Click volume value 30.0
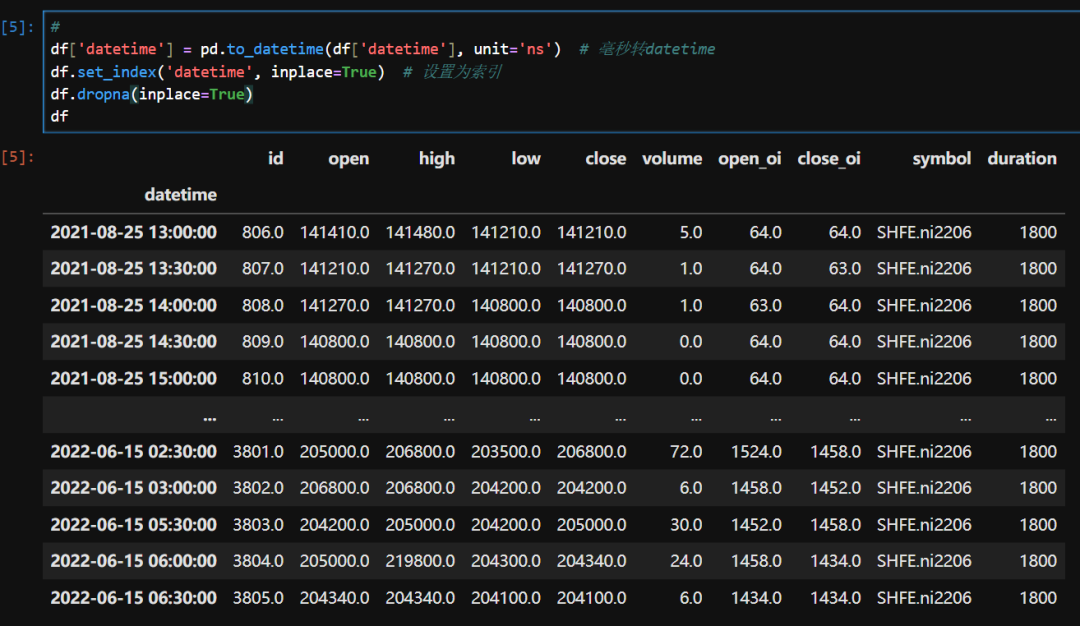The height and width of the screenshot is (626, 1080). pyautogui.click(x=686, y=525)
